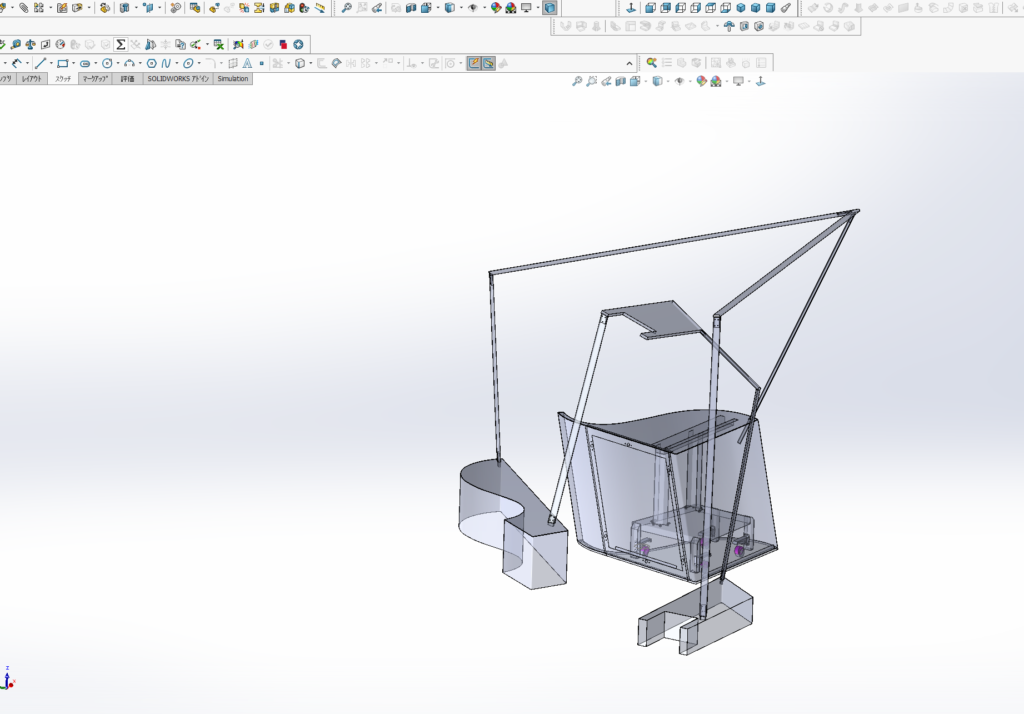The height and width of the screenshot is (714, 1024).
Task: Click the Zoom to Fit magnifier in viewport
Action: (x=577, y=81)
